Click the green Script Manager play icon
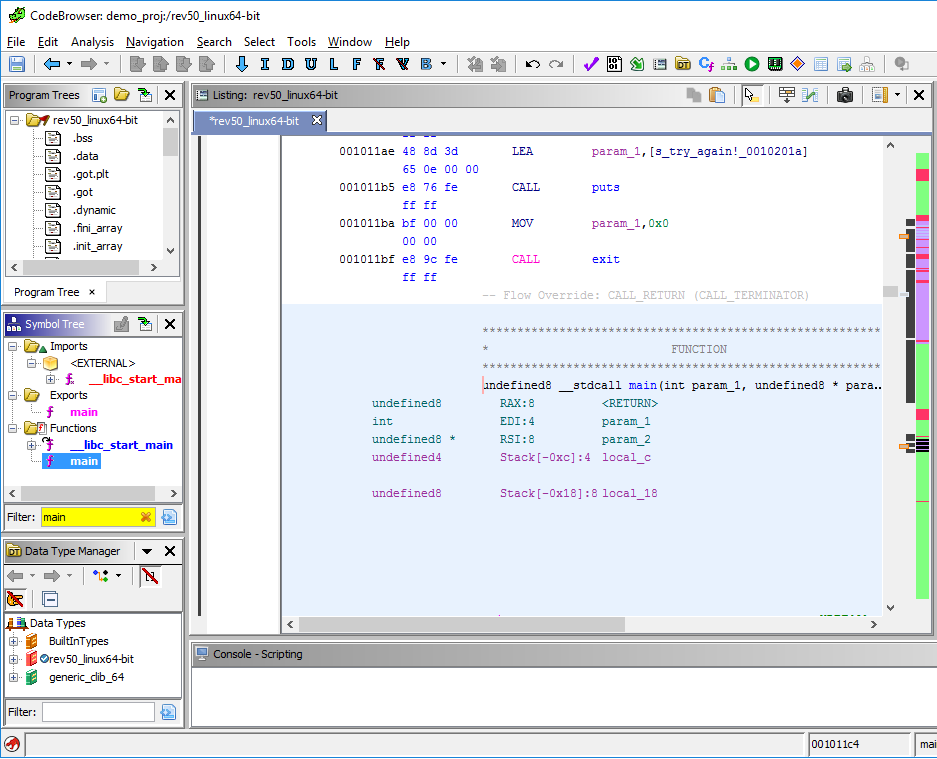The width and height of the screenshot is (937, 759). 752,64
